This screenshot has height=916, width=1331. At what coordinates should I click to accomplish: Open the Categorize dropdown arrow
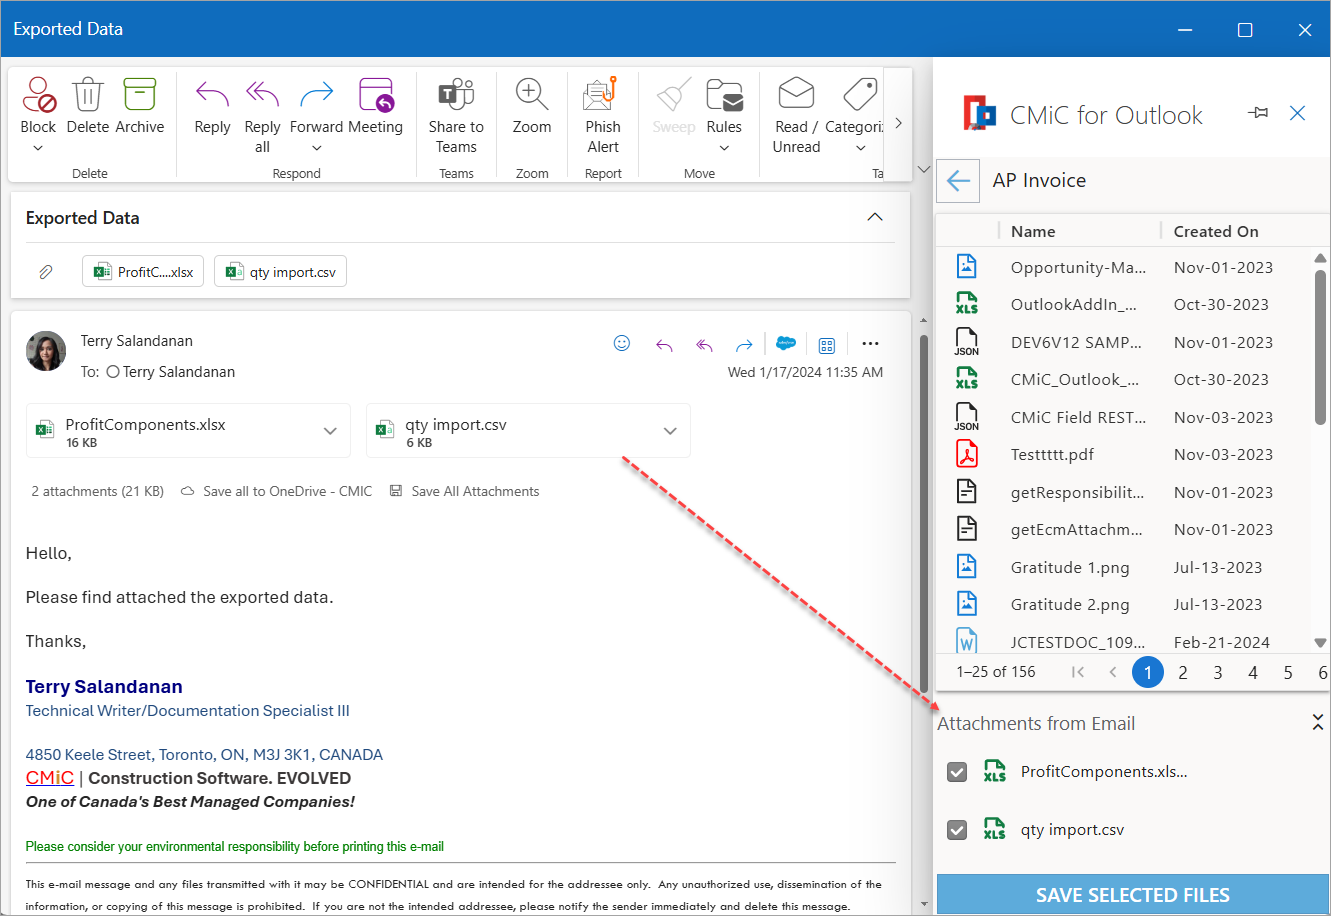tap(860, 148)
